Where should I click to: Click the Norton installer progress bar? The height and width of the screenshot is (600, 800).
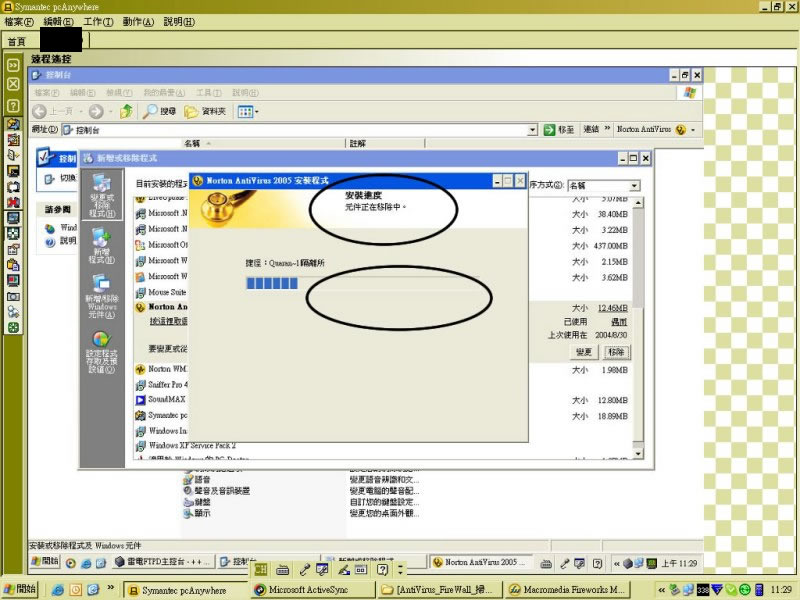(362, 283)
